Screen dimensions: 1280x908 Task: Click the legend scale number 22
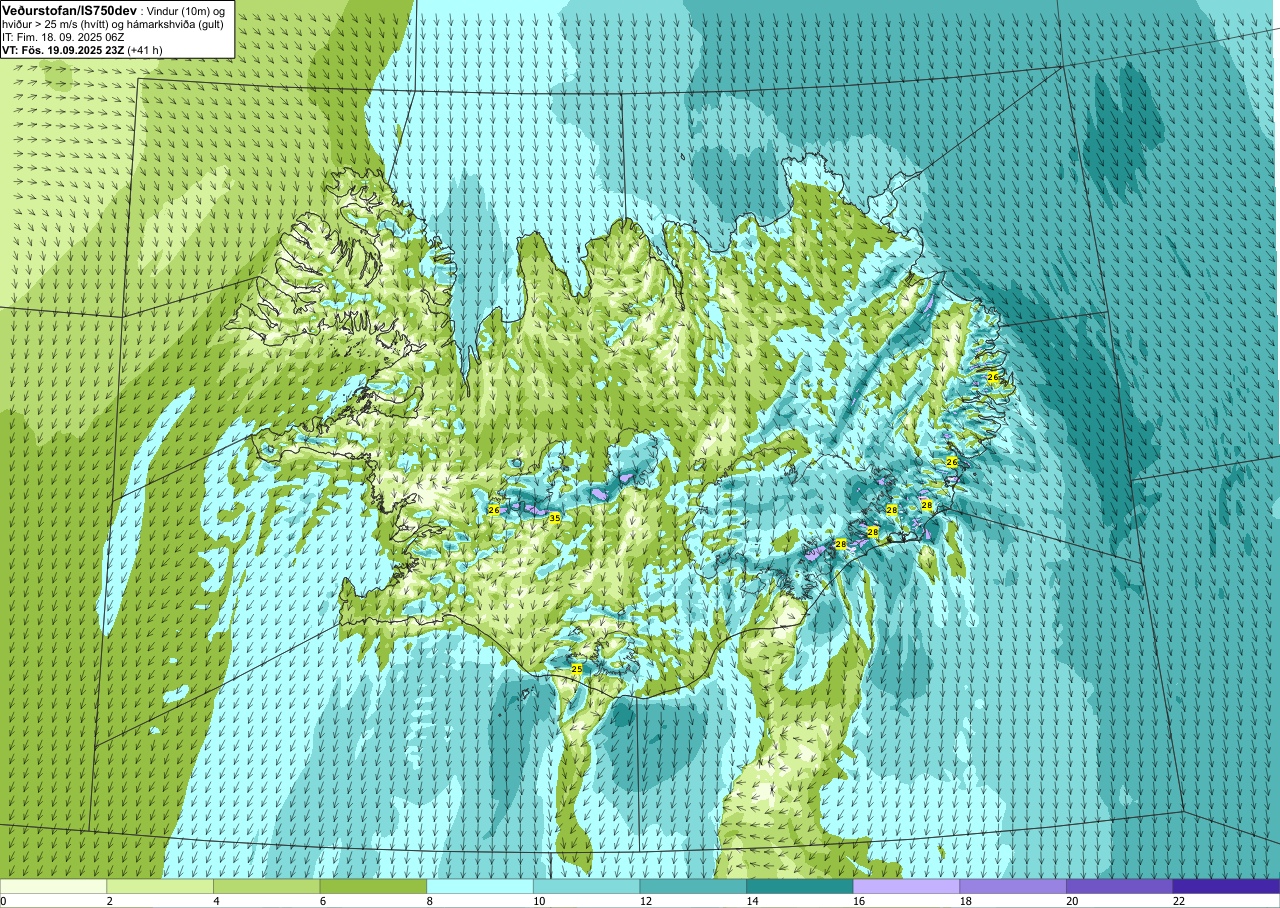(1180, 901)
